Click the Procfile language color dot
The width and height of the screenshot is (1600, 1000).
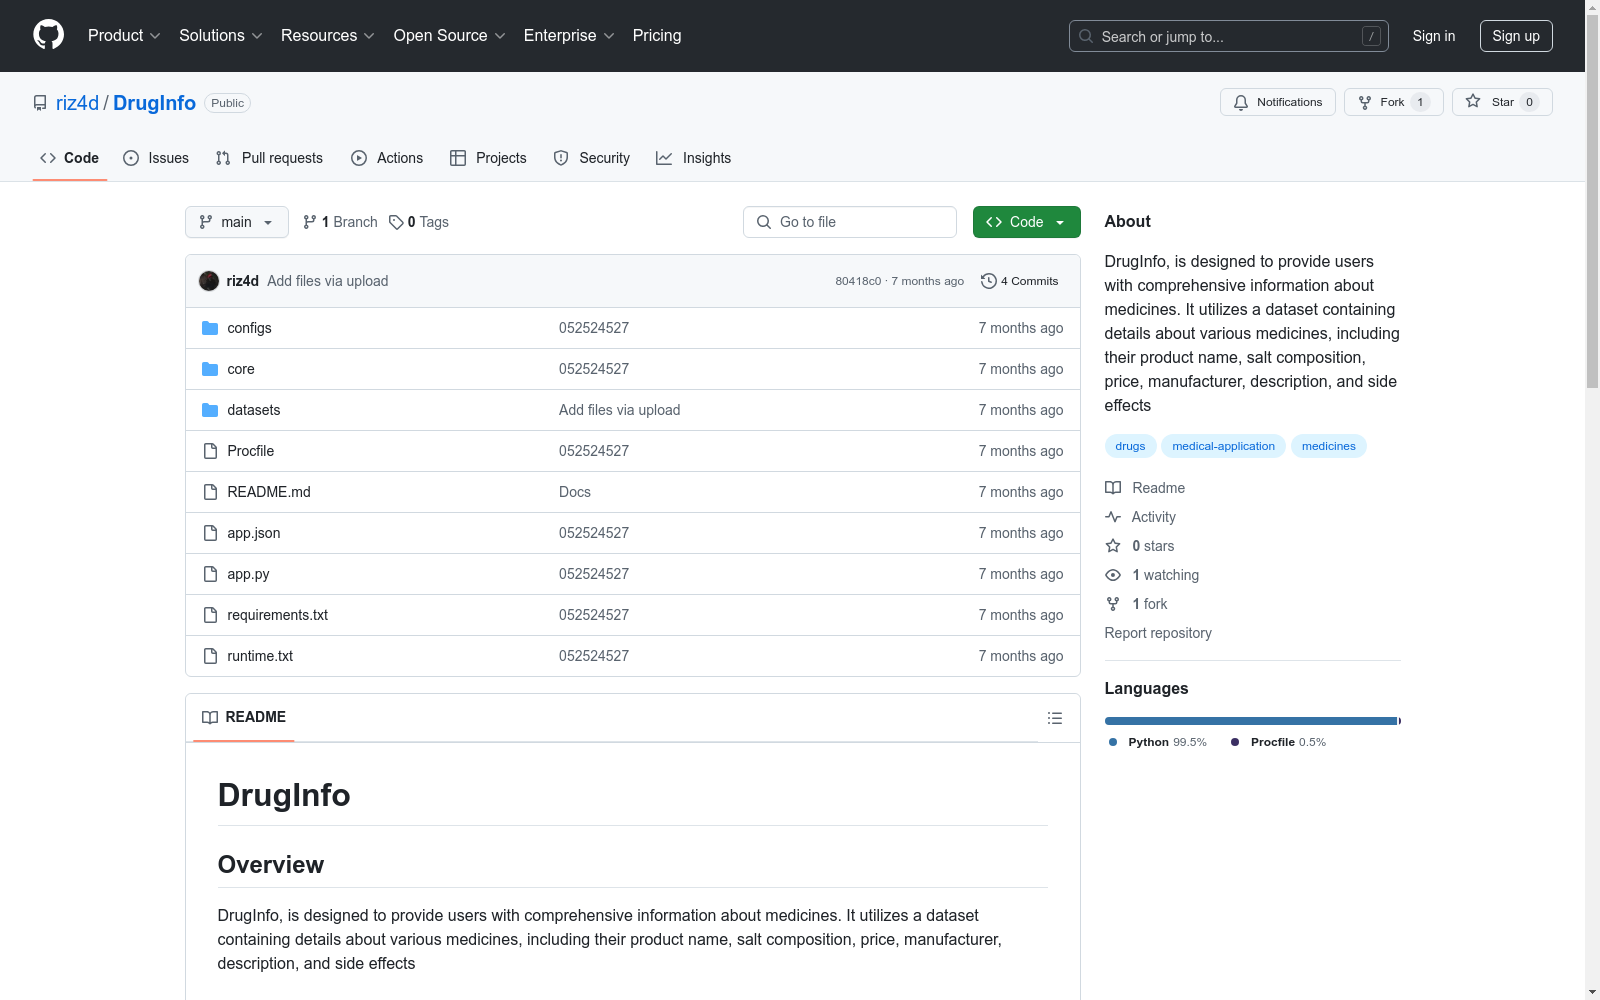click(1235, 742)
